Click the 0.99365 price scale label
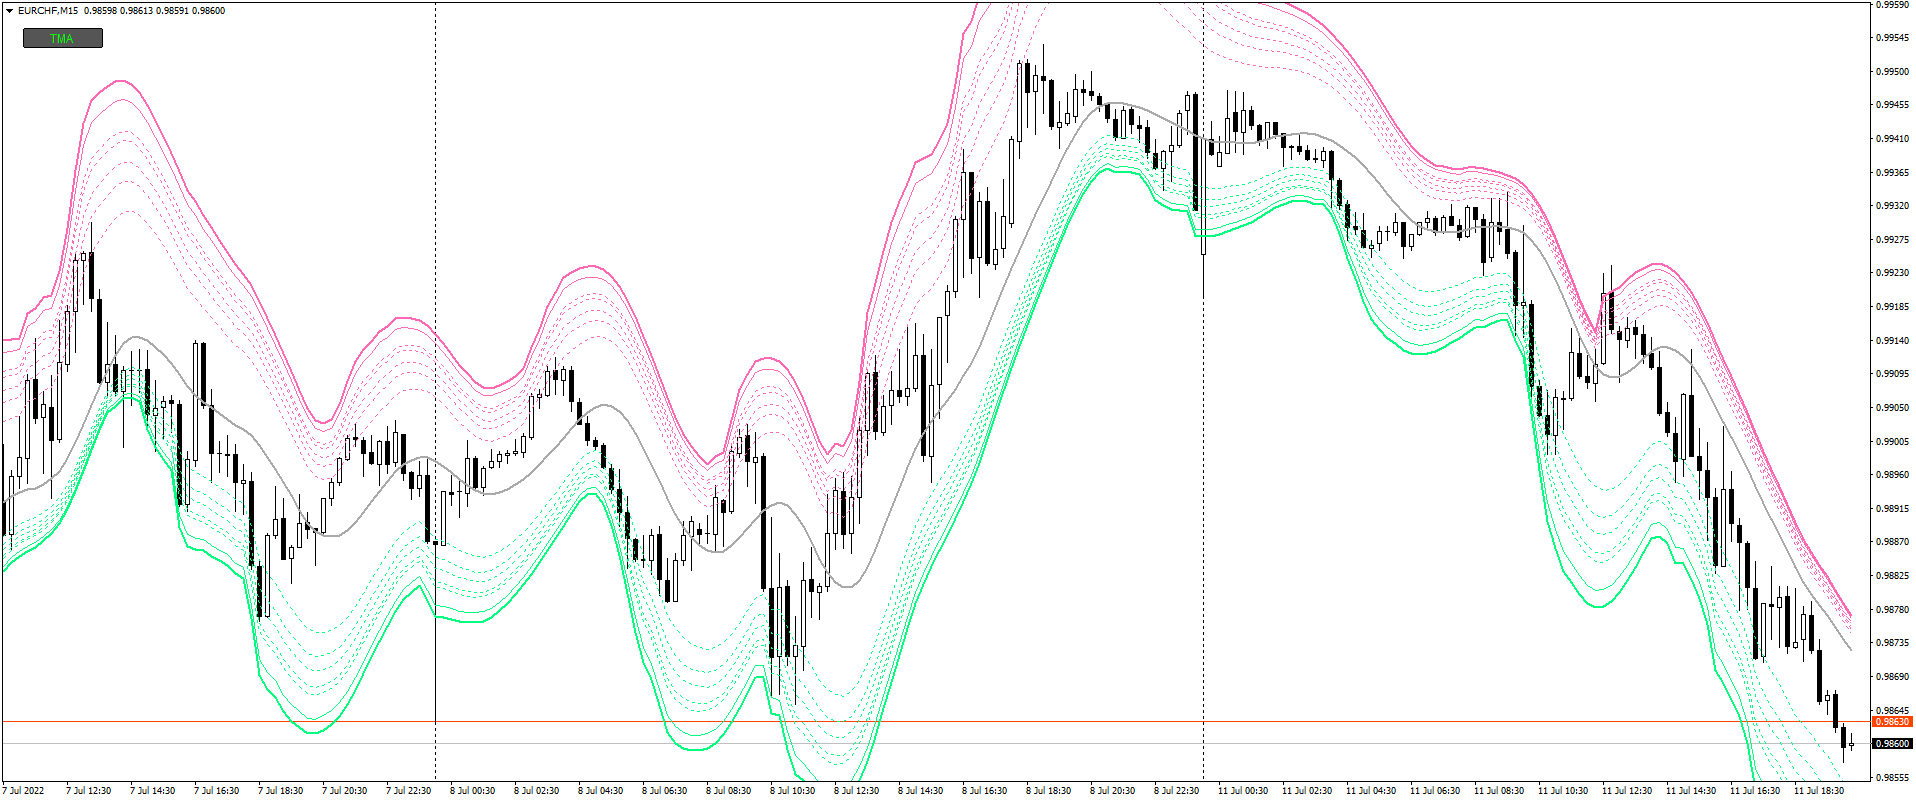Screen dimensions: 1916x802 pyautogui.click(x=1892, y=173)
